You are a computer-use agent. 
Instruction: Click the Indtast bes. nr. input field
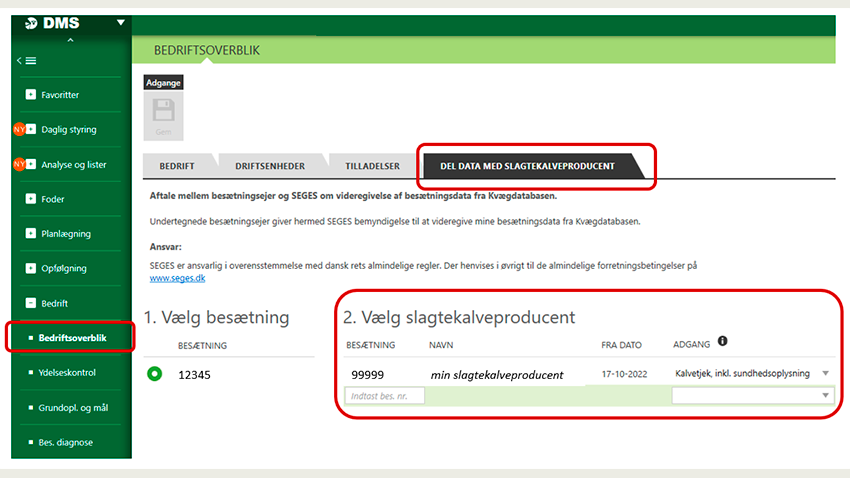tap(384, 396)
